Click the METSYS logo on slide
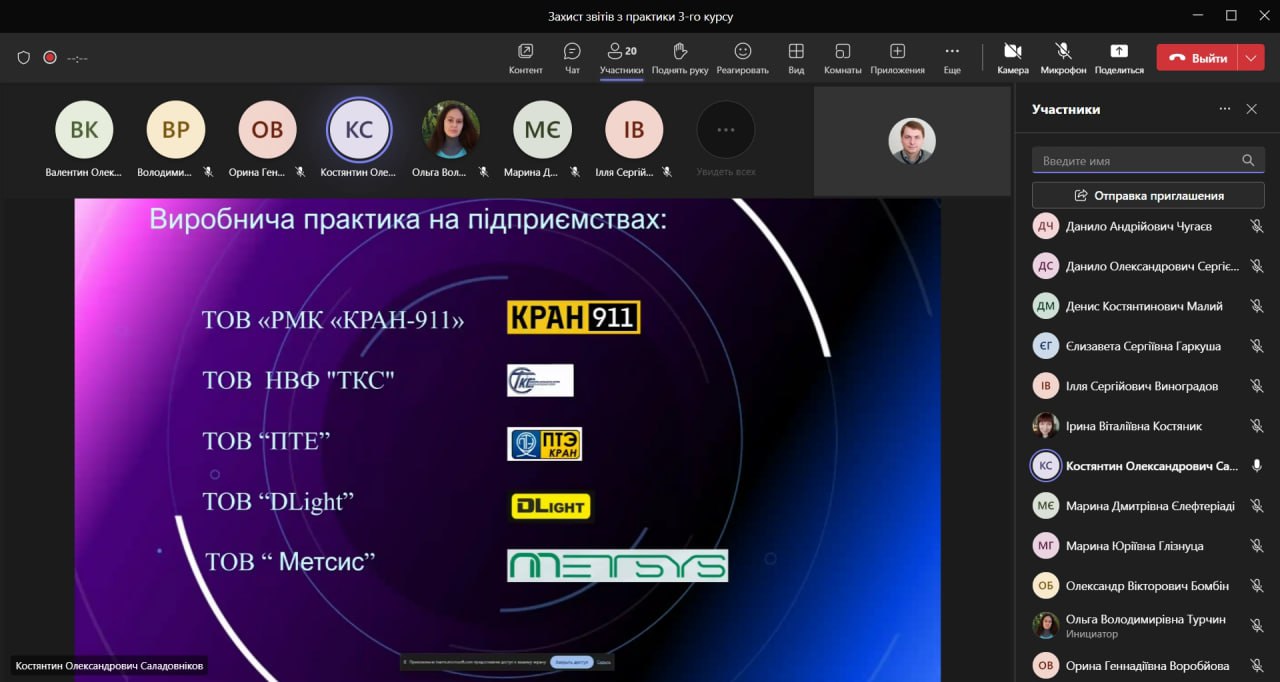The image size is (1280, 682). coord(617,566)
